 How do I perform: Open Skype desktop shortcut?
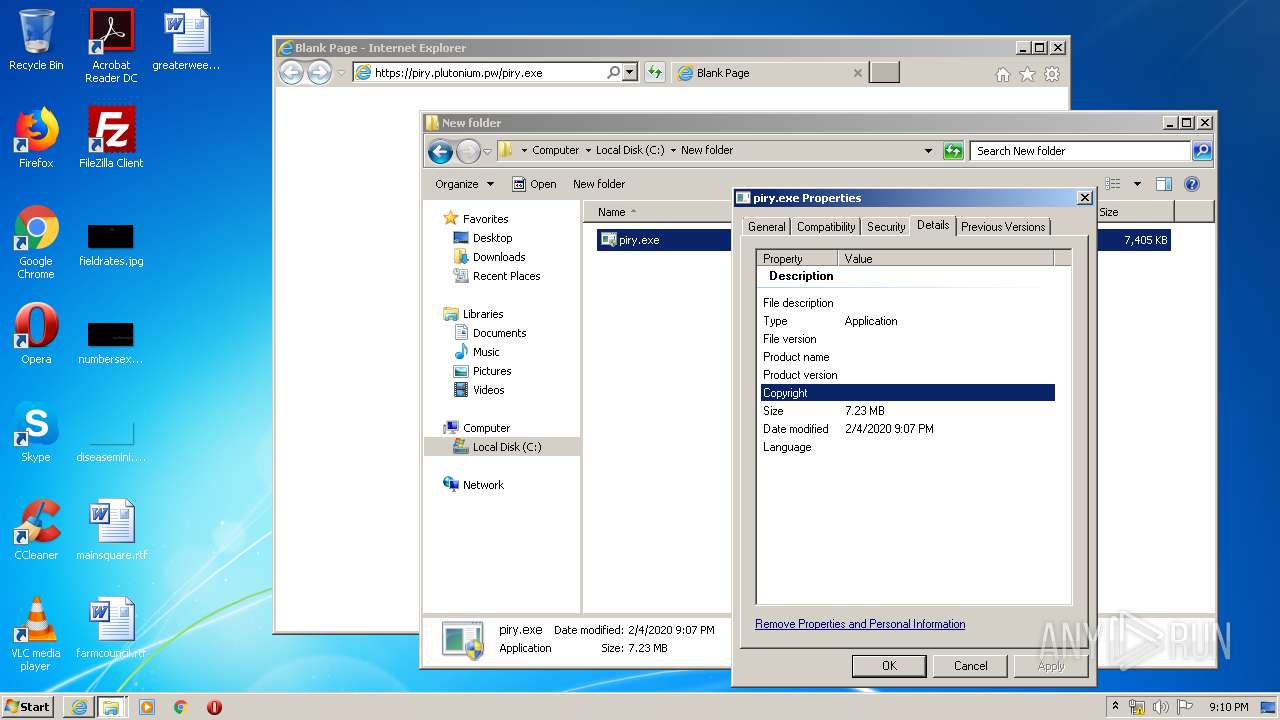[36, 432]
